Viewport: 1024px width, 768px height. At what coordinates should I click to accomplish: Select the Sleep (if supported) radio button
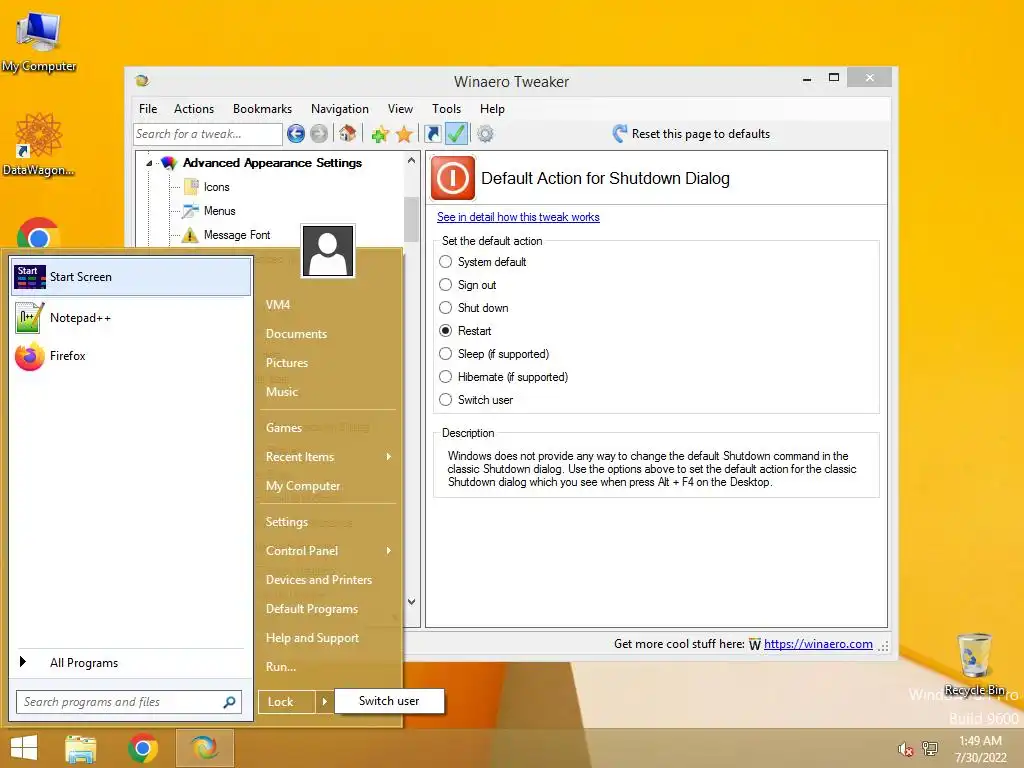(x=445, y=353)
